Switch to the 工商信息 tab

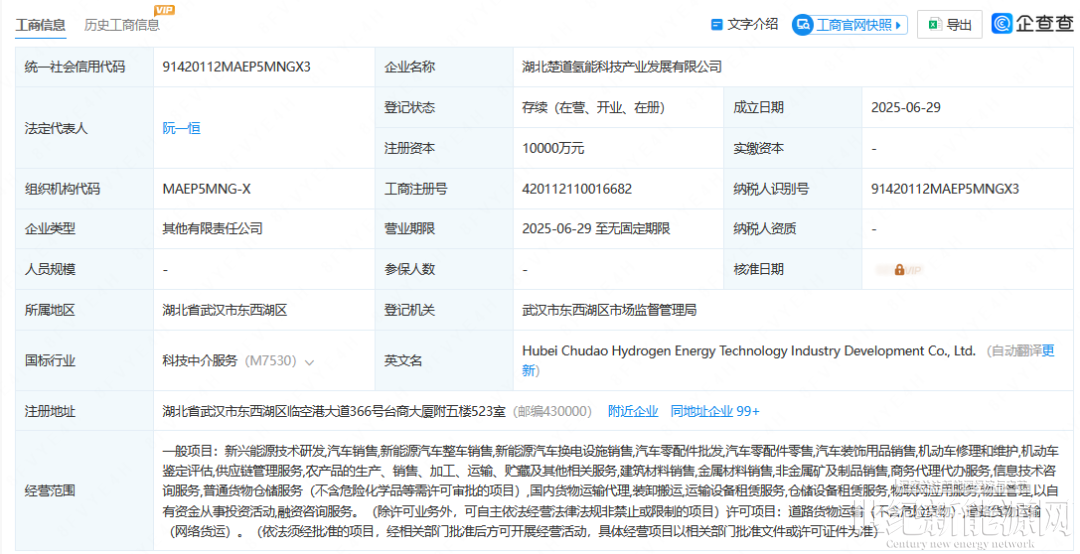point(41,25)
